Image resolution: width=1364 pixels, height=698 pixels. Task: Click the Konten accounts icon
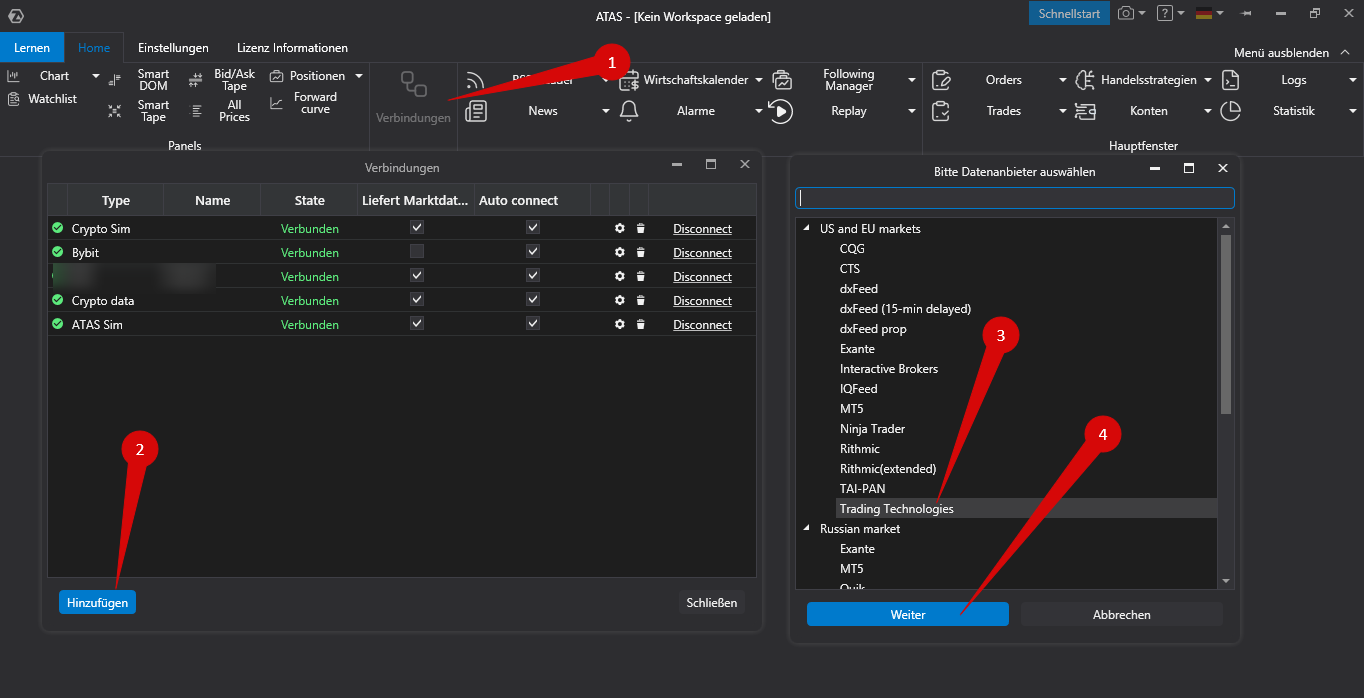click(x=1085, y=111)
